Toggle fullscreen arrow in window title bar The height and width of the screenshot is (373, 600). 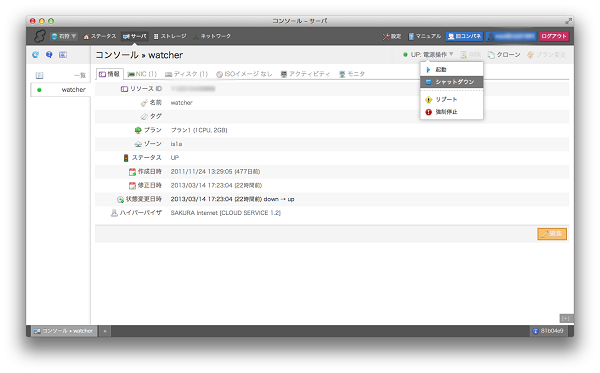click(568, 21)
